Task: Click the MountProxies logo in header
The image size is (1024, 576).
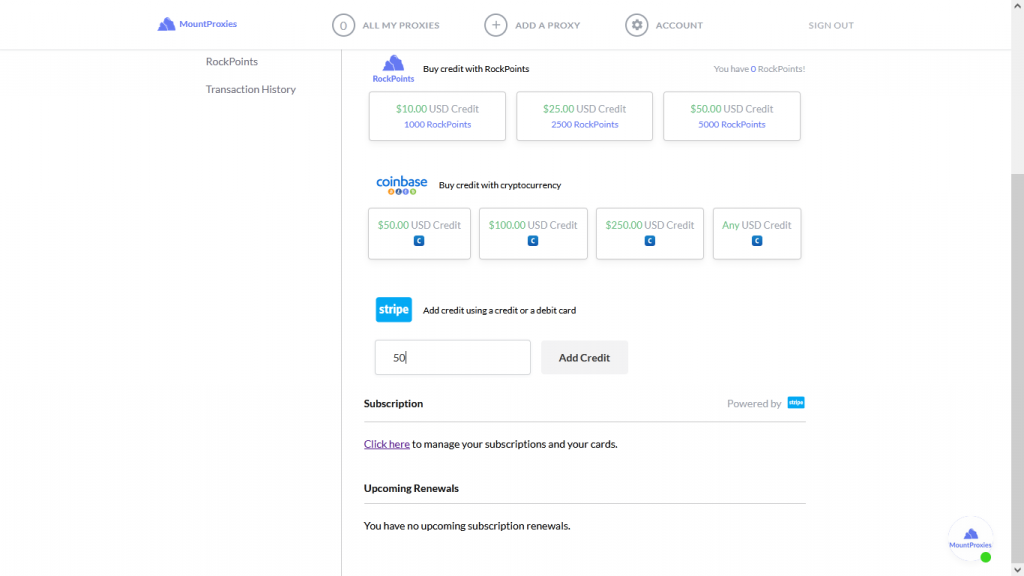Action: pos(197,24)
